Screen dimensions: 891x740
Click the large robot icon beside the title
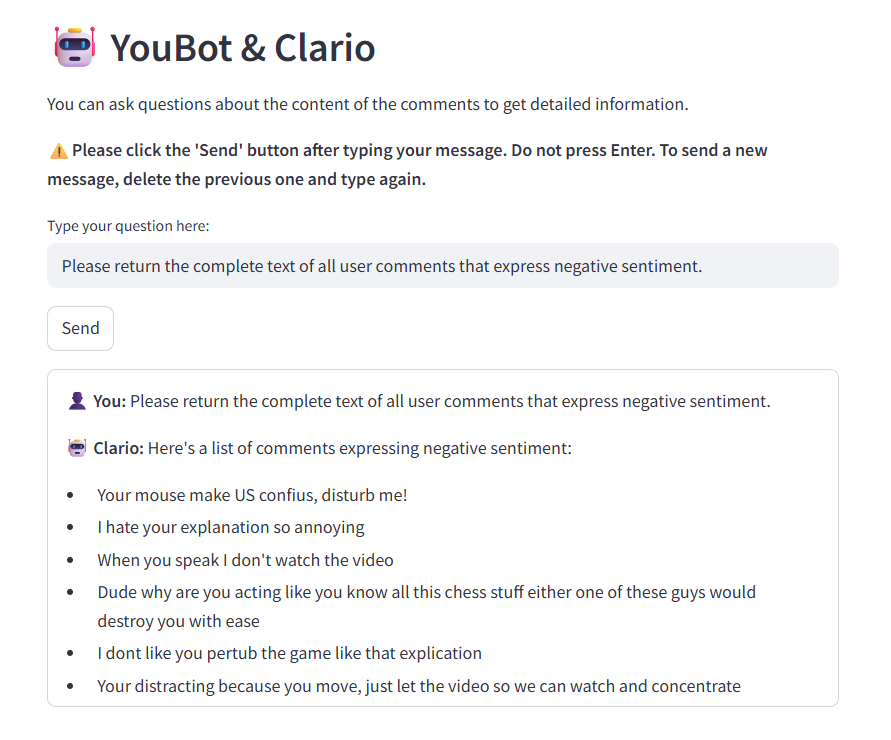click(74, 47)
